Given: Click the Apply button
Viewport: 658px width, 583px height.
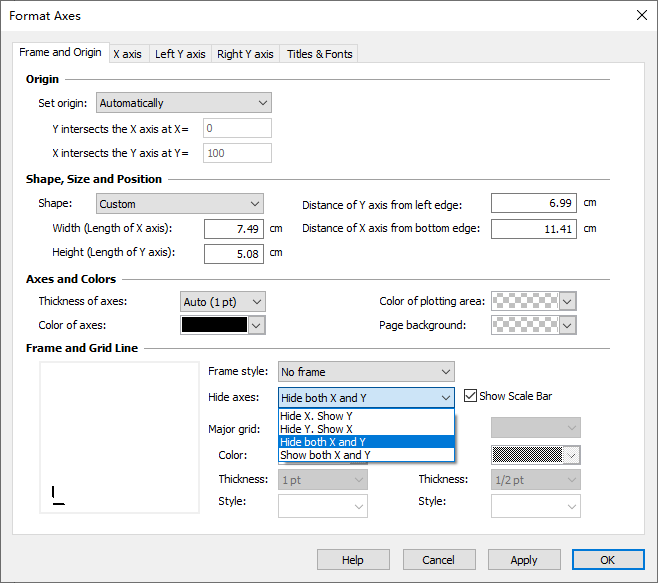Looking at the screenshot, I should click(523, 560).
